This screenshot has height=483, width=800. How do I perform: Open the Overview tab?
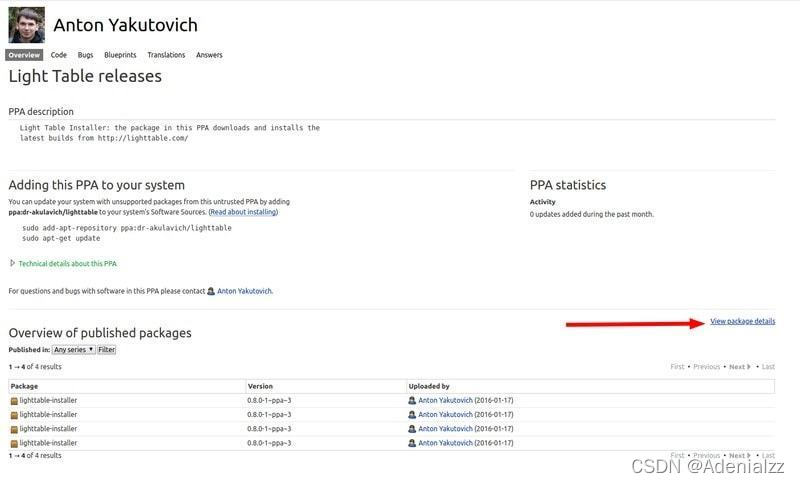(x=24, y=55)
